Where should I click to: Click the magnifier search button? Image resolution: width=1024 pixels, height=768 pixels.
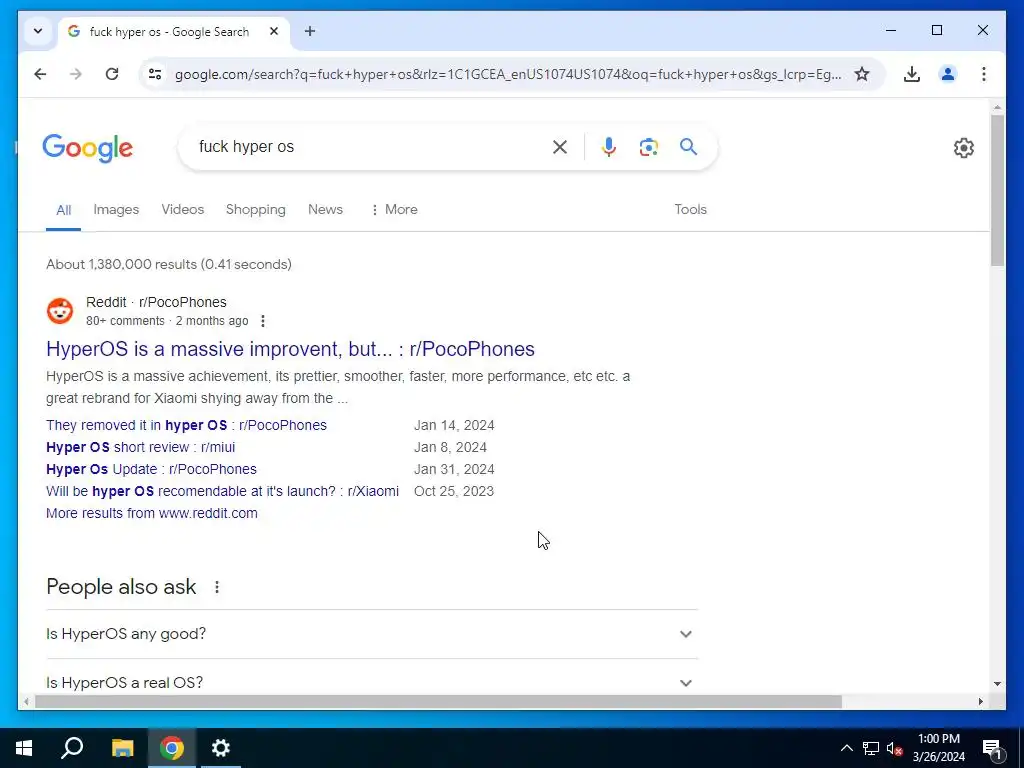tap(688, 147)
